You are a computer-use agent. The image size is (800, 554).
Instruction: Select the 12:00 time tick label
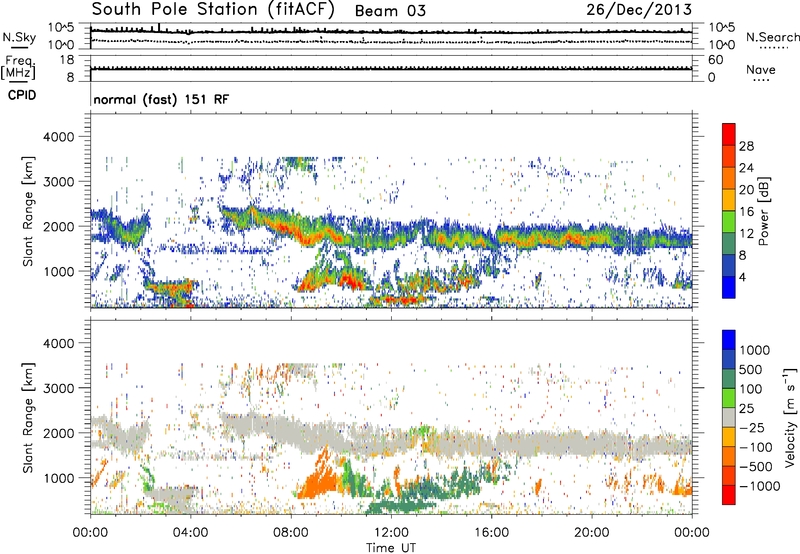point(391,533)
